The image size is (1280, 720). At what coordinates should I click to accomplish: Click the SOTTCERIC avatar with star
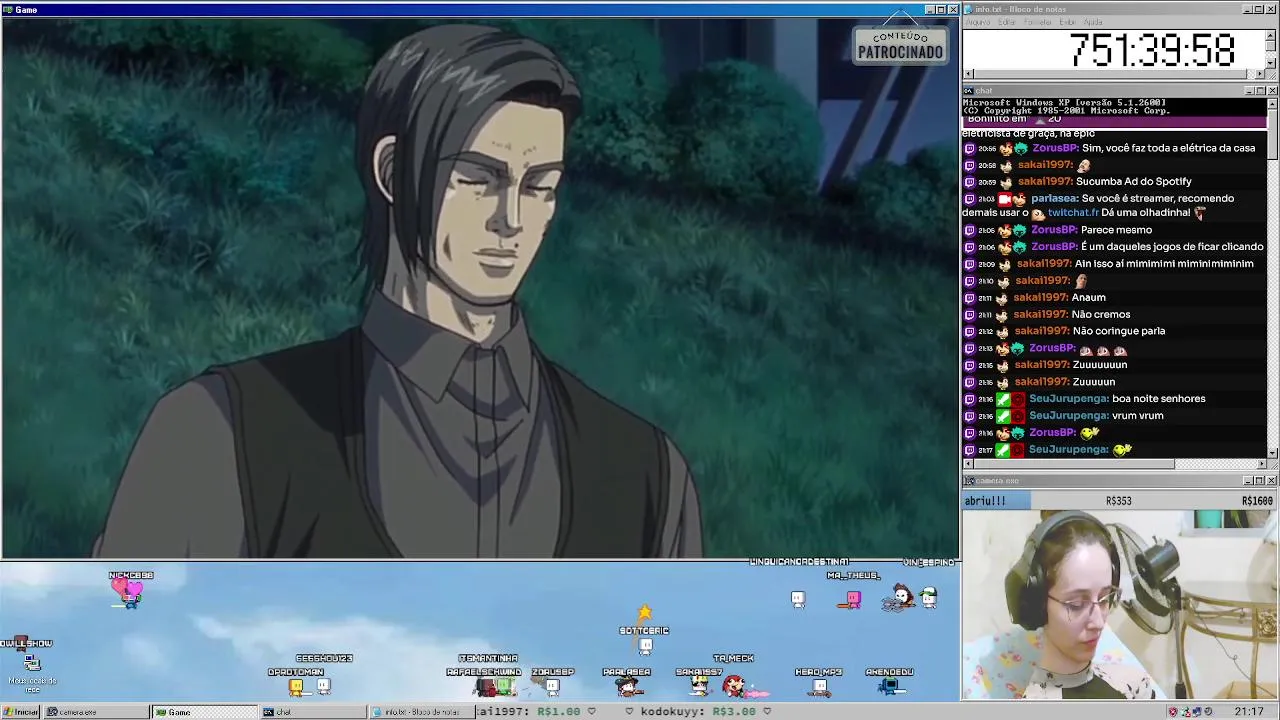click(x=645, y=646)
